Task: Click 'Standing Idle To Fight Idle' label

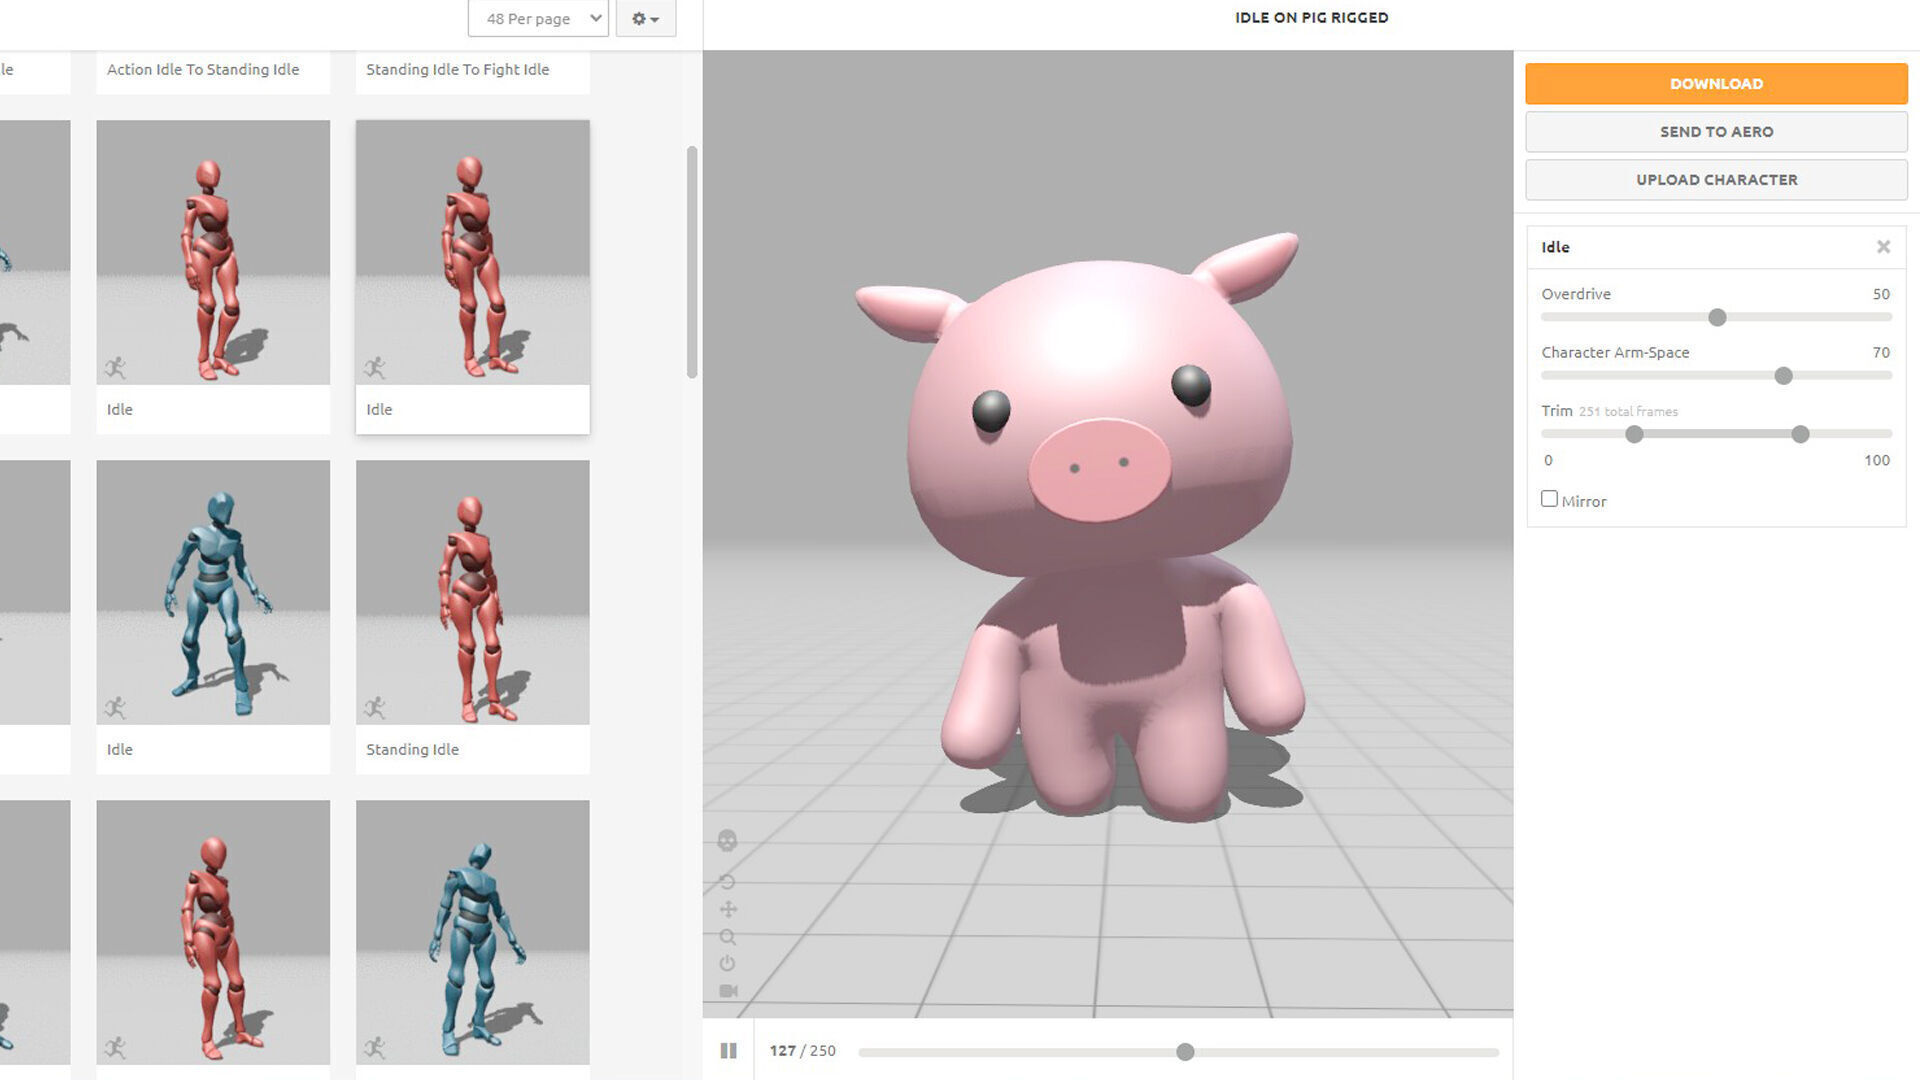Action: point(457,69)
